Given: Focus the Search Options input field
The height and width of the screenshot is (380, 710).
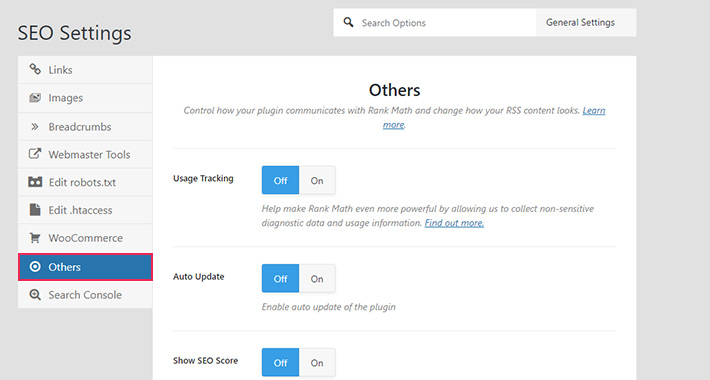Looking at the screenshot, I should point(446,23).
